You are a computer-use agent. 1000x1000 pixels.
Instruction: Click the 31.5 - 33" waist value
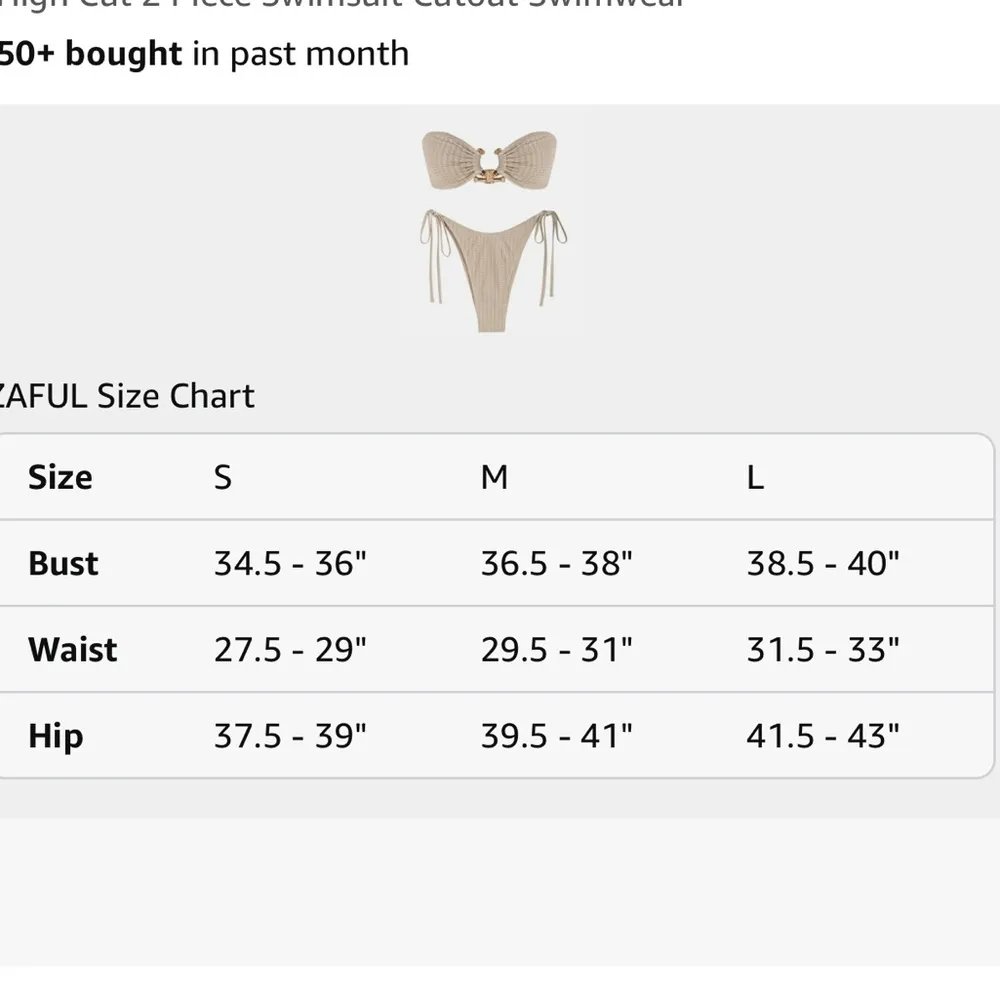tap(823, 650)
